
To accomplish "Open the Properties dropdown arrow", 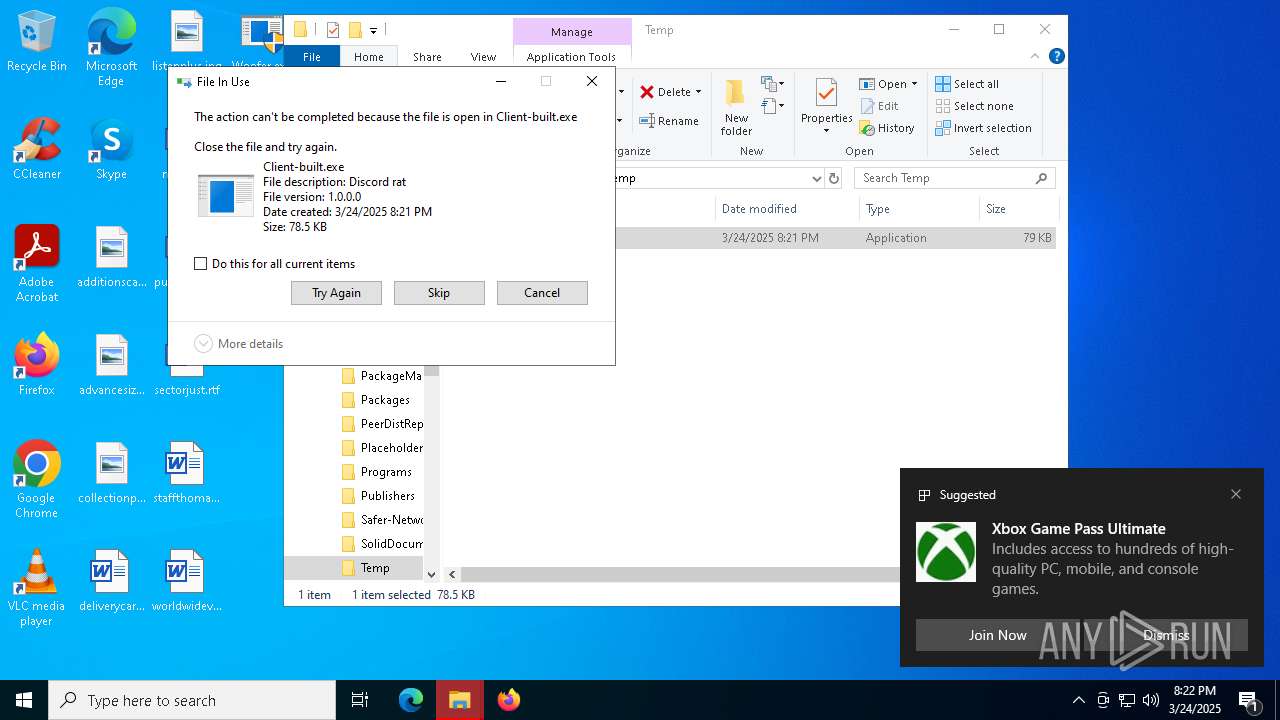I will pos(826,131).
